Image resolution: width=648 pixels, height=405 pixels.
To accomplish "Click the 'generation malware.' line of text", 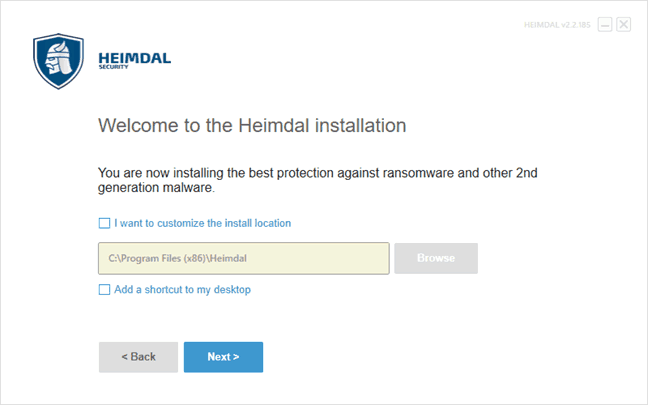I will 156,188.
